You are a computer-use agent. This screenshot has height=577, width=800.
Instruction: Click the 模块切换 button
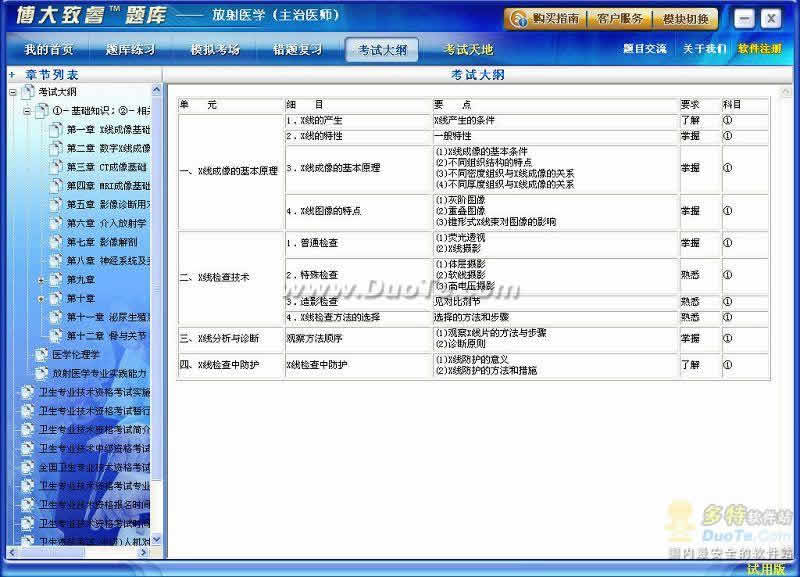[686, 19]
